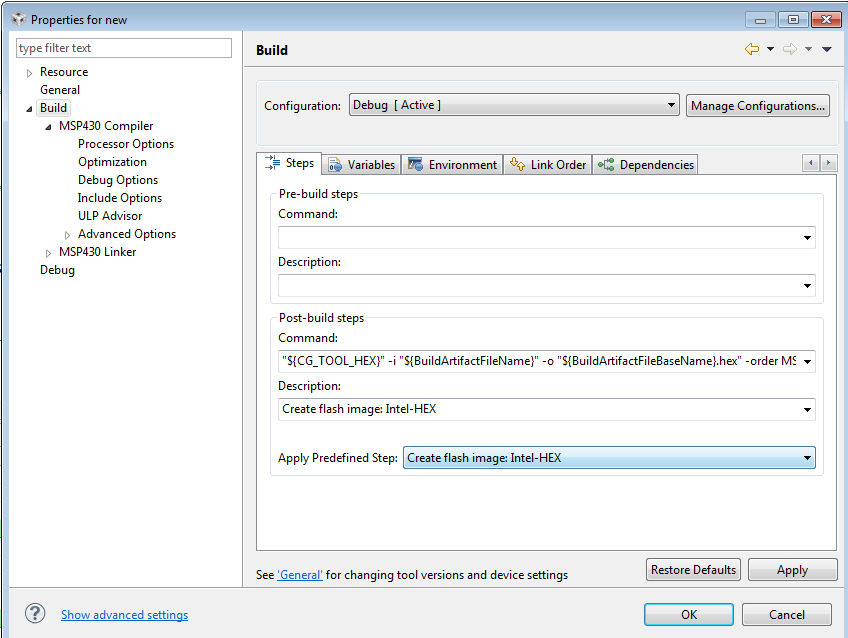Image resolution: width=848 pixels, height=638 pixels.
Task: Open the 'General' hyperlink
Action: pyautogui.click(x=300, y=575)
